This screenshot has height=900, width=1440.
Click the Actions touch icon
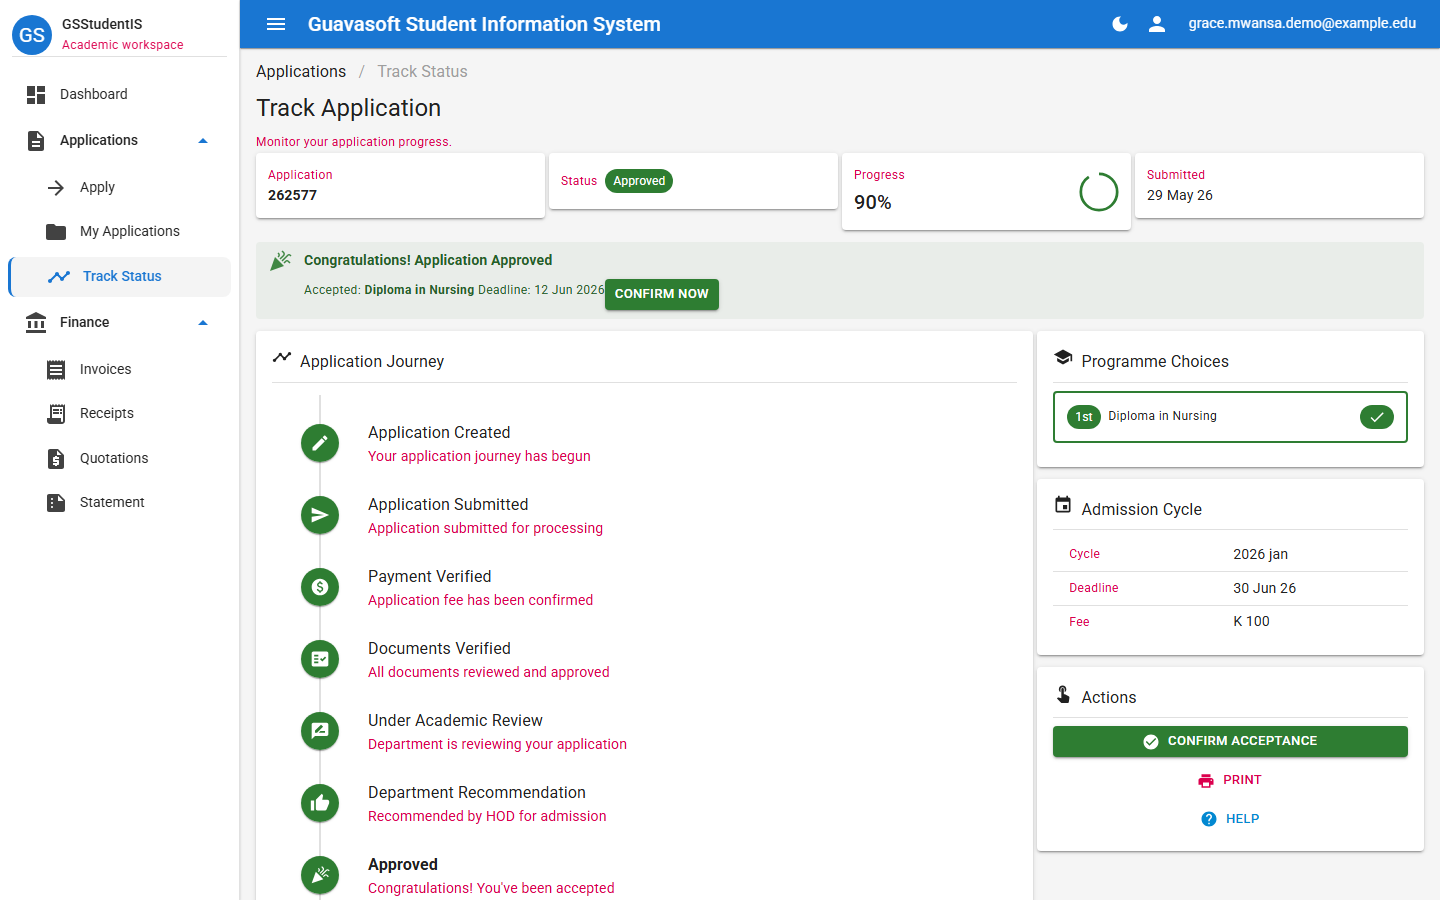[1063, 694]
